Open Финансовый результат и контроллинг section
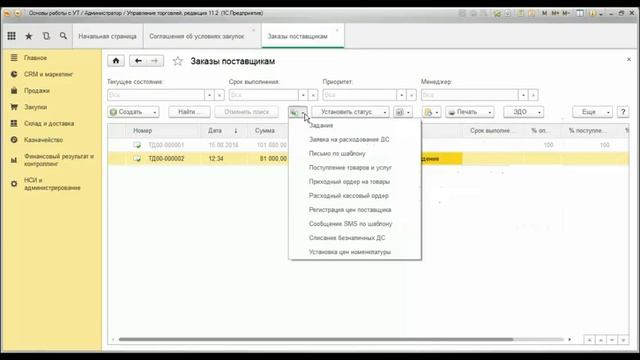 pos(58,160)
